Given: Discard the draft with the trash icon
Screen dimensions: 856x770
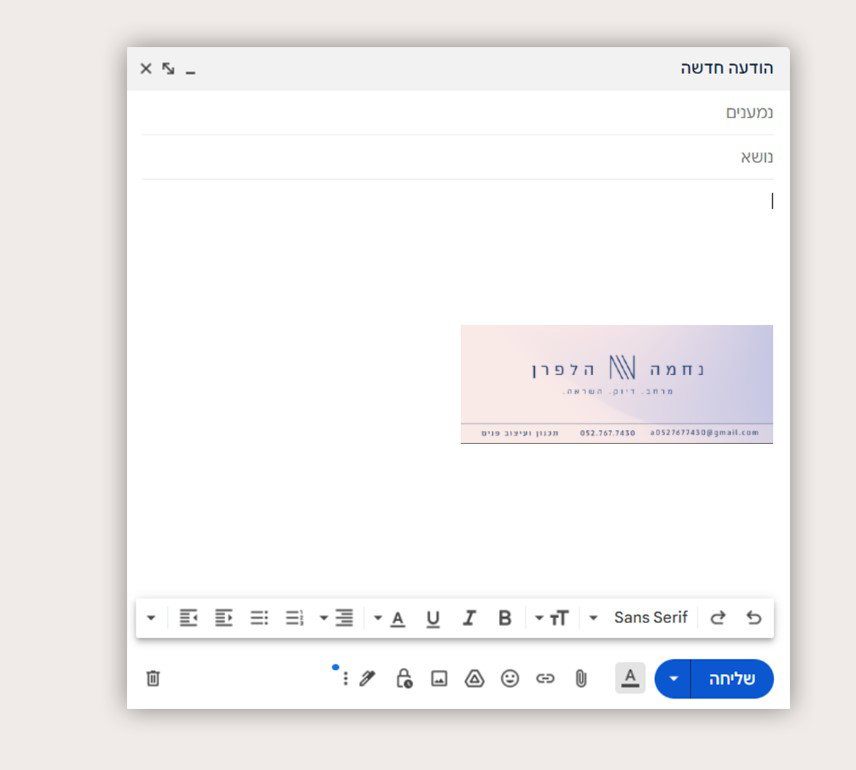Looking at the screenshot, I should [x=153, y=679].
